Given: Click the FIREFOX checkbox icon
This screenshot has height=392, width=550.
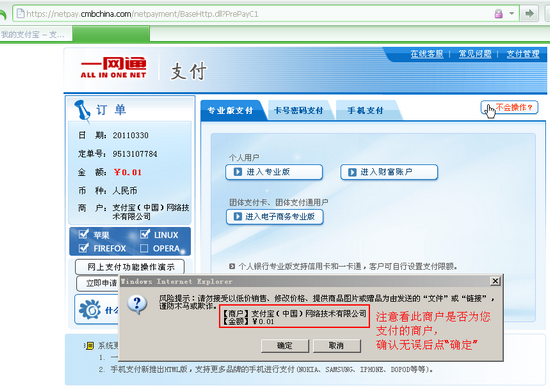Looking at the screenshot, I should click(84, 248).
